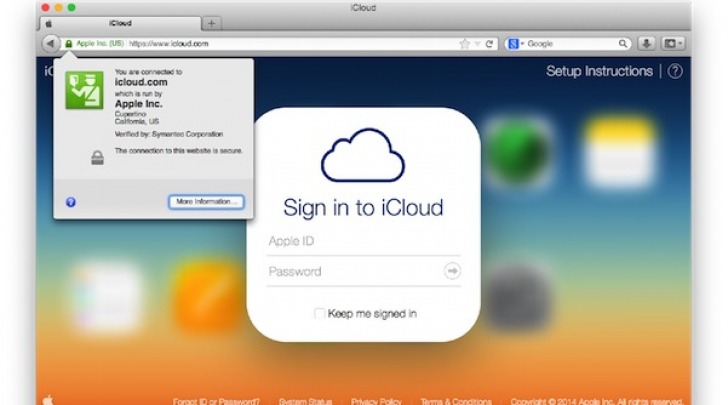Image resolution: width=728 pixels, height=405 pixels.
Task: Click "Verified by: Symantec Corporation" text
Action: [x=169, y=134]
